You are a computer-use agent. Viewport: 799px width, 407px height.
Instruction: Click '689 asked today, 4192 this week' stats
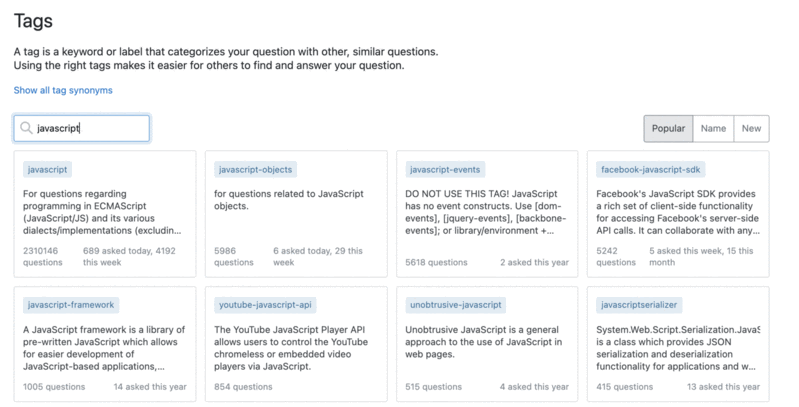[x=129, y=257]
